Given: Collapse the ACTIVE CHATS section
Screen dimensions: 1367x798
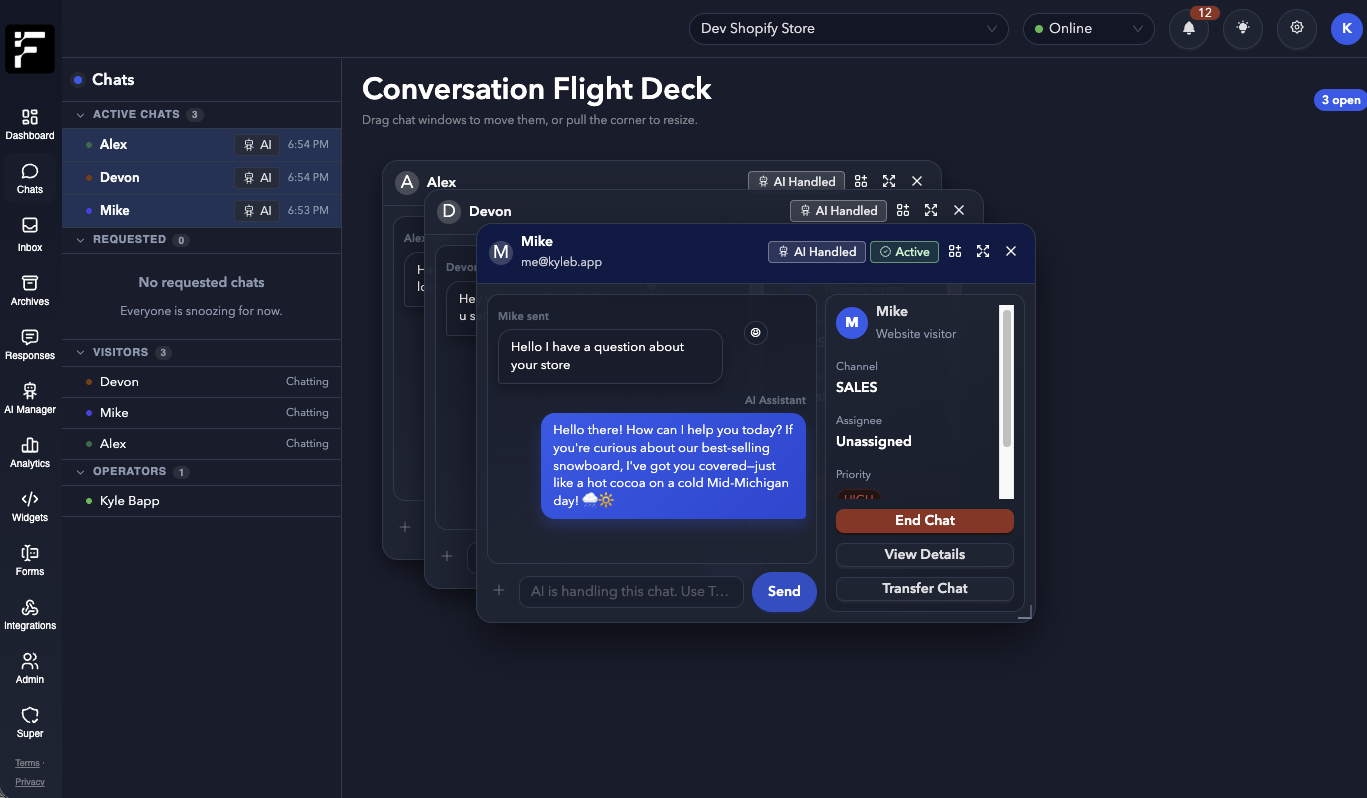Looking at the screenshot, I should tap(81, 114).
